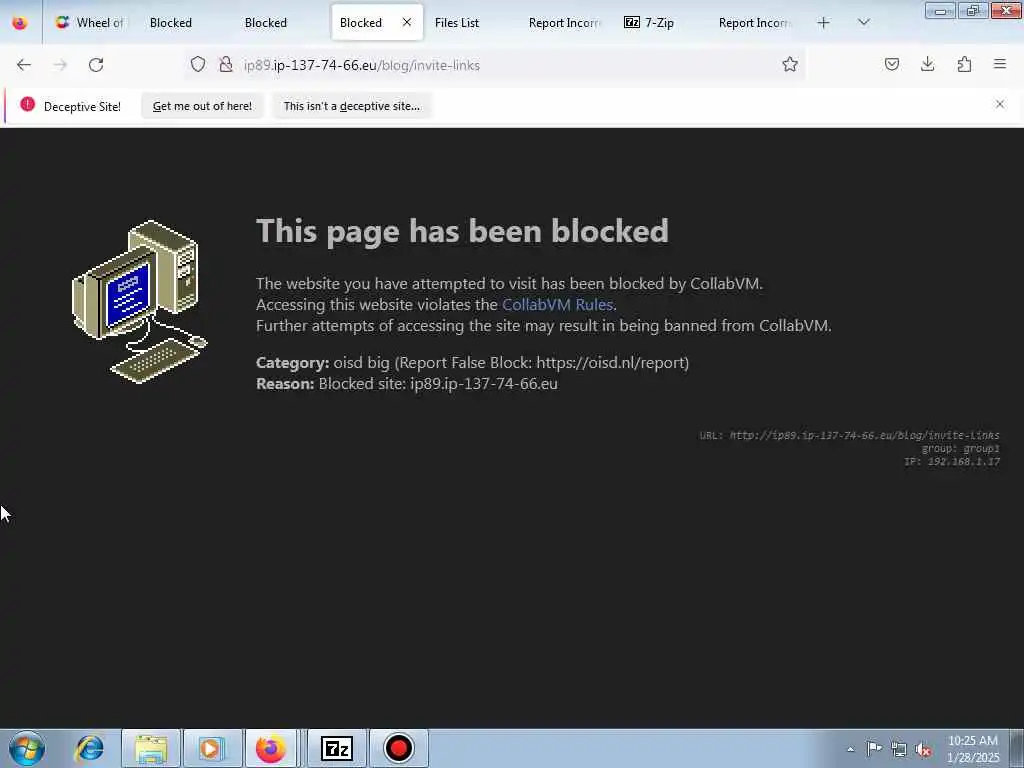Click the forward navigation arrow
1024x768 pixels.
[x=60, y=65]
